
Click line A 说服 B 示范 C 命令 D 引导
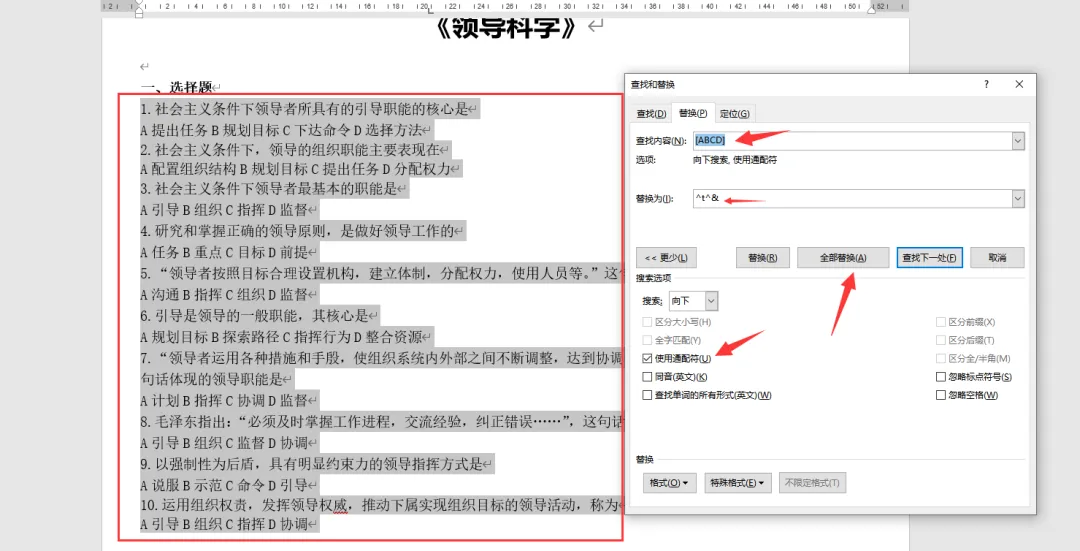(x=224, y=485)
